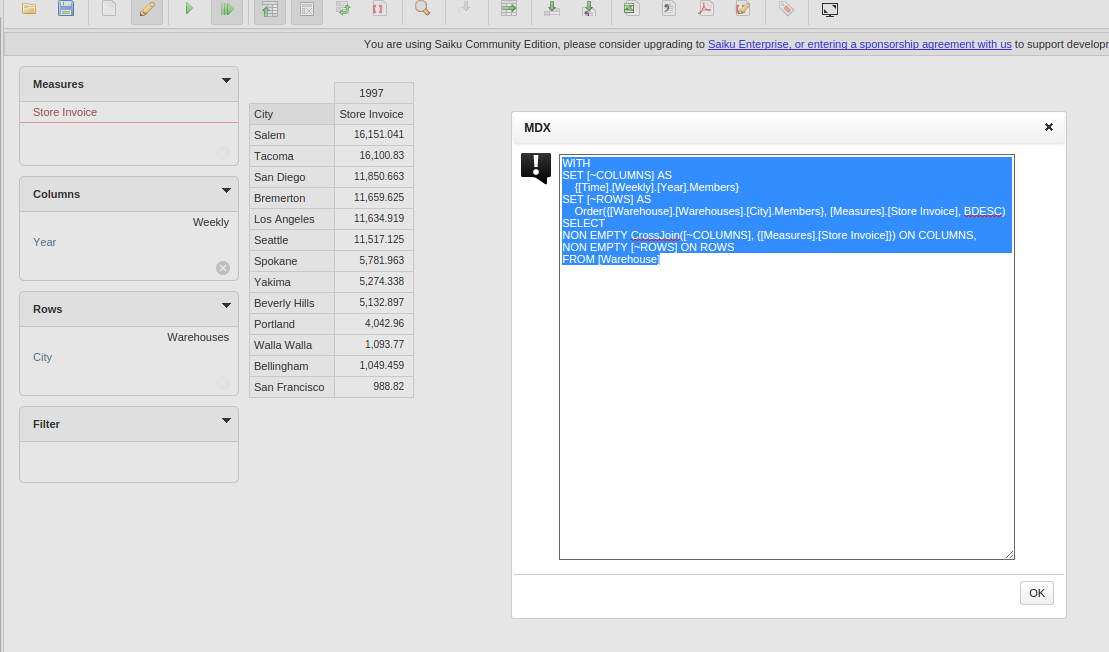Export results to PDF icon

(x=706, y=8)
